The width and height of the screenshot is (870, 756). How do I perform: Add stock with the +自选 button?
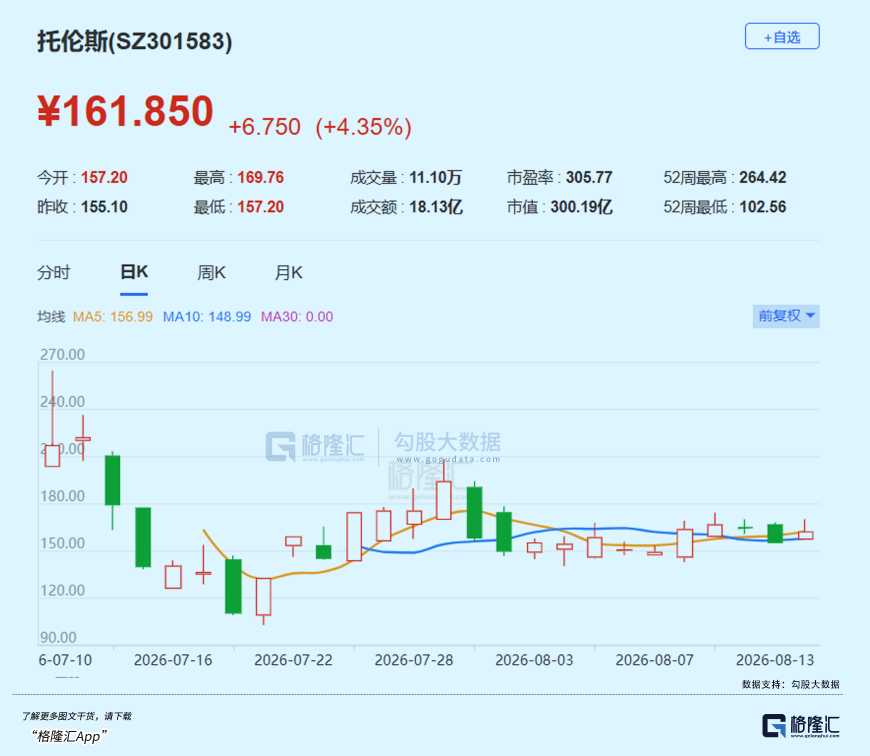pyautogui.click(x=782, y=37)
